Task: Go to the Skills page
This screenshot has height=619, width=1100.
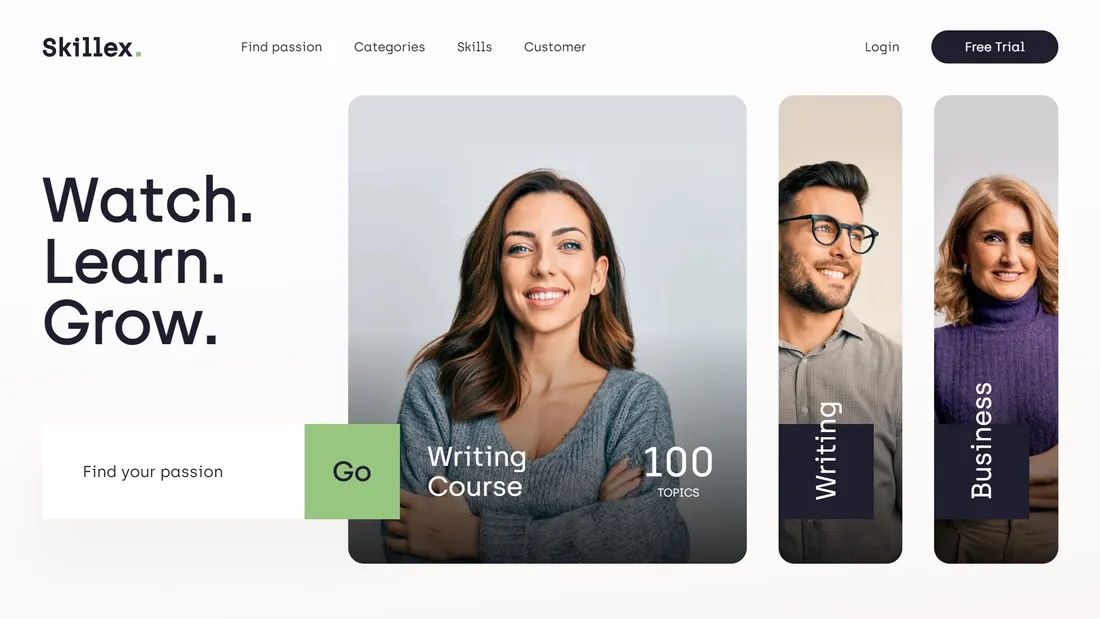Action: (x=474, y=47)
